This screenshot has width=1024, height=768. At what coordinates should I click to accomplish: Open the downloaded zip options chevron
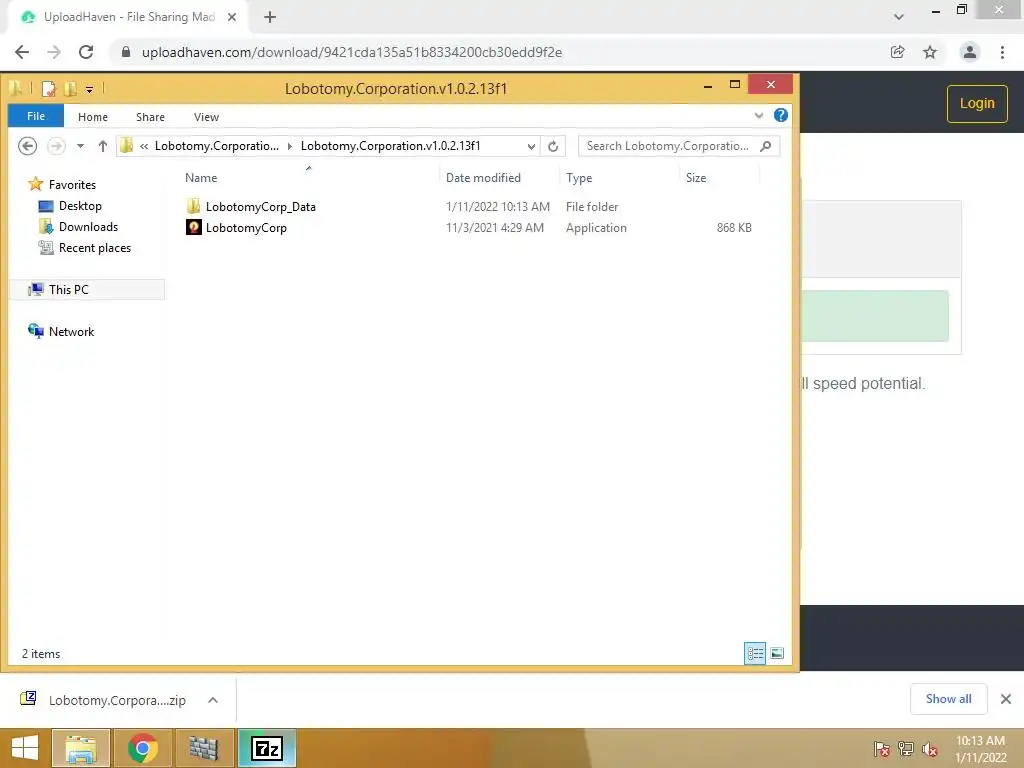tap(213, 700)
